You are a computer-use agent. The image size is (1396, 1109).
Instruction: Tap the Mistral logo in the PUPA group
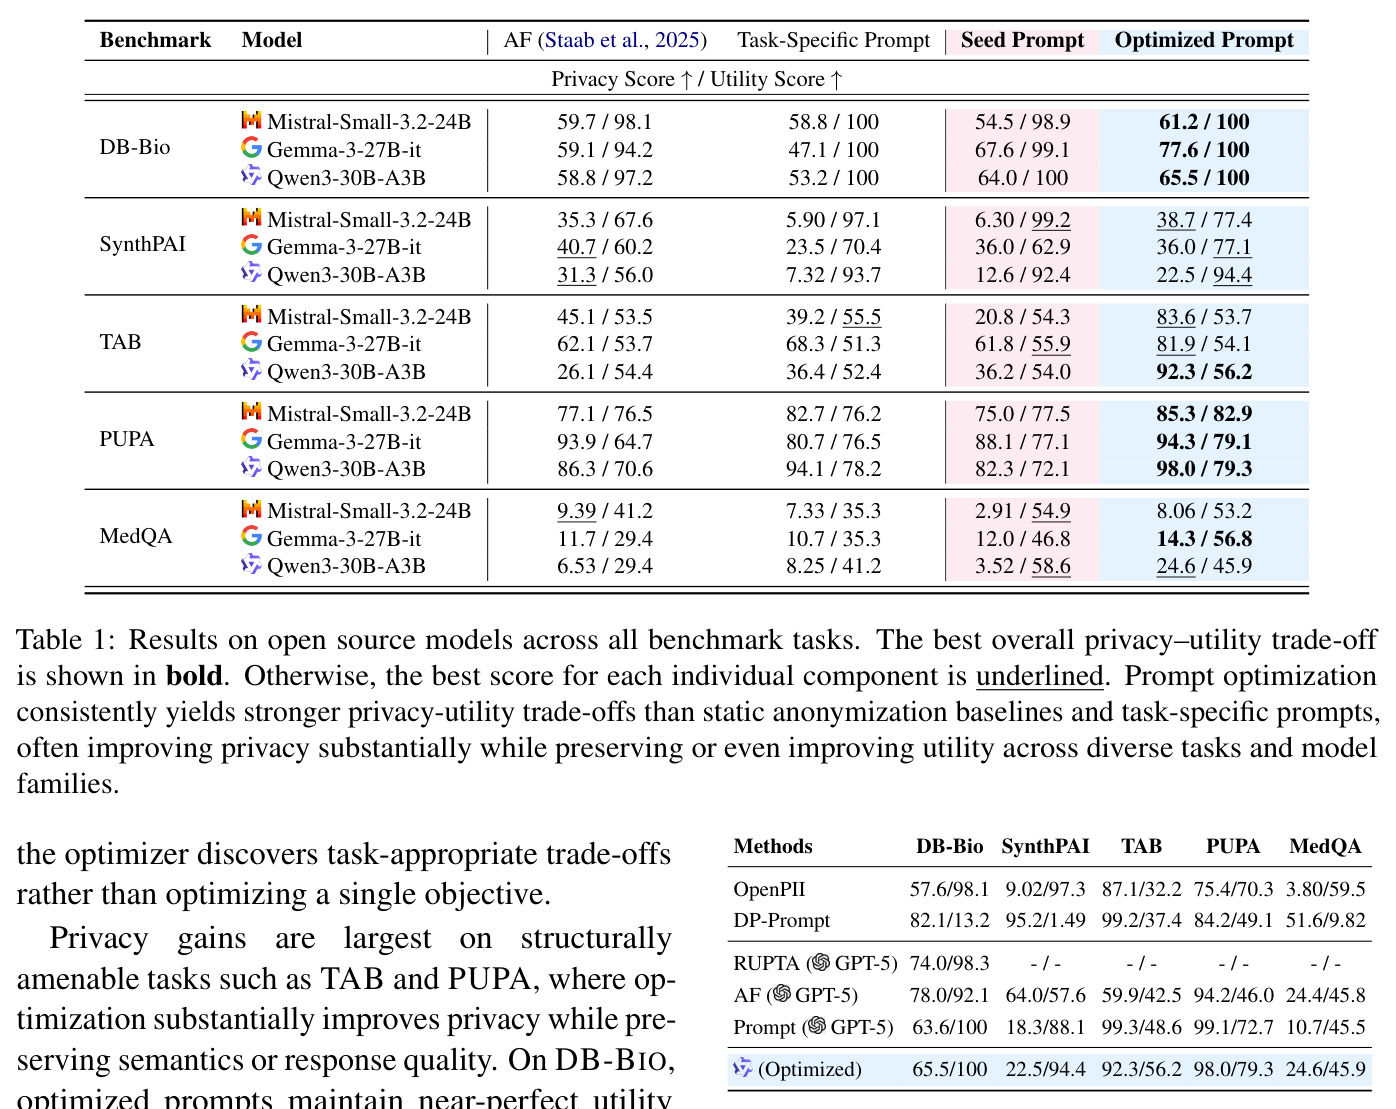click(x=251, y=411)
